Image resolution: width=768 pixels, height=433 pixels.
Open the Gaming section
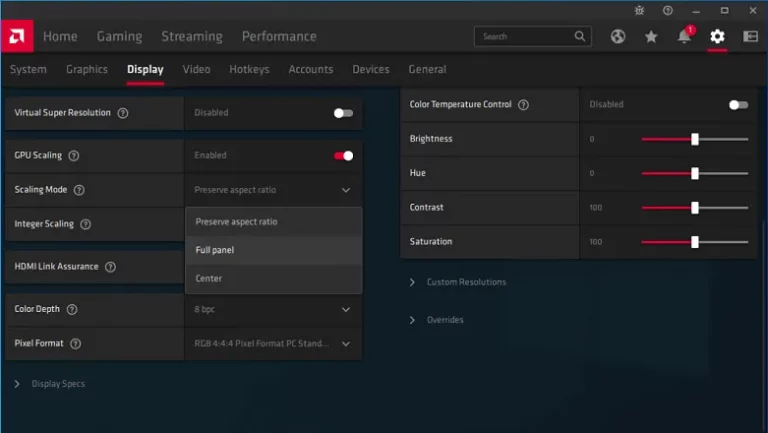point(120,36)
